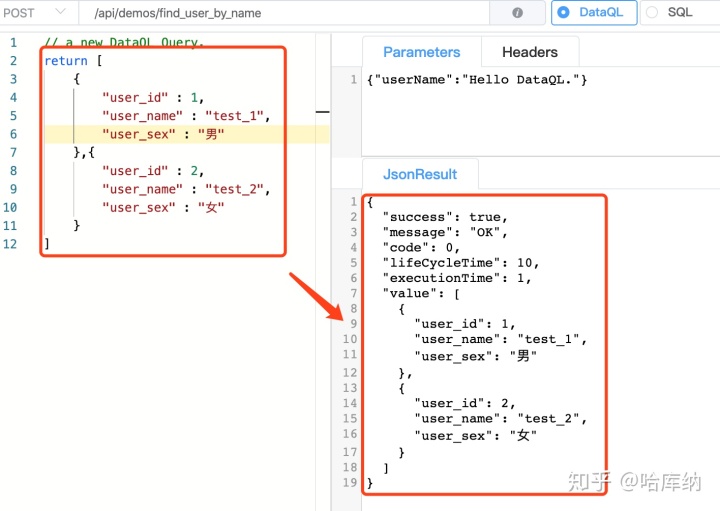Click the "message": "OK" result line
This screenshot has height=511, width=720.
coord(445,232)
